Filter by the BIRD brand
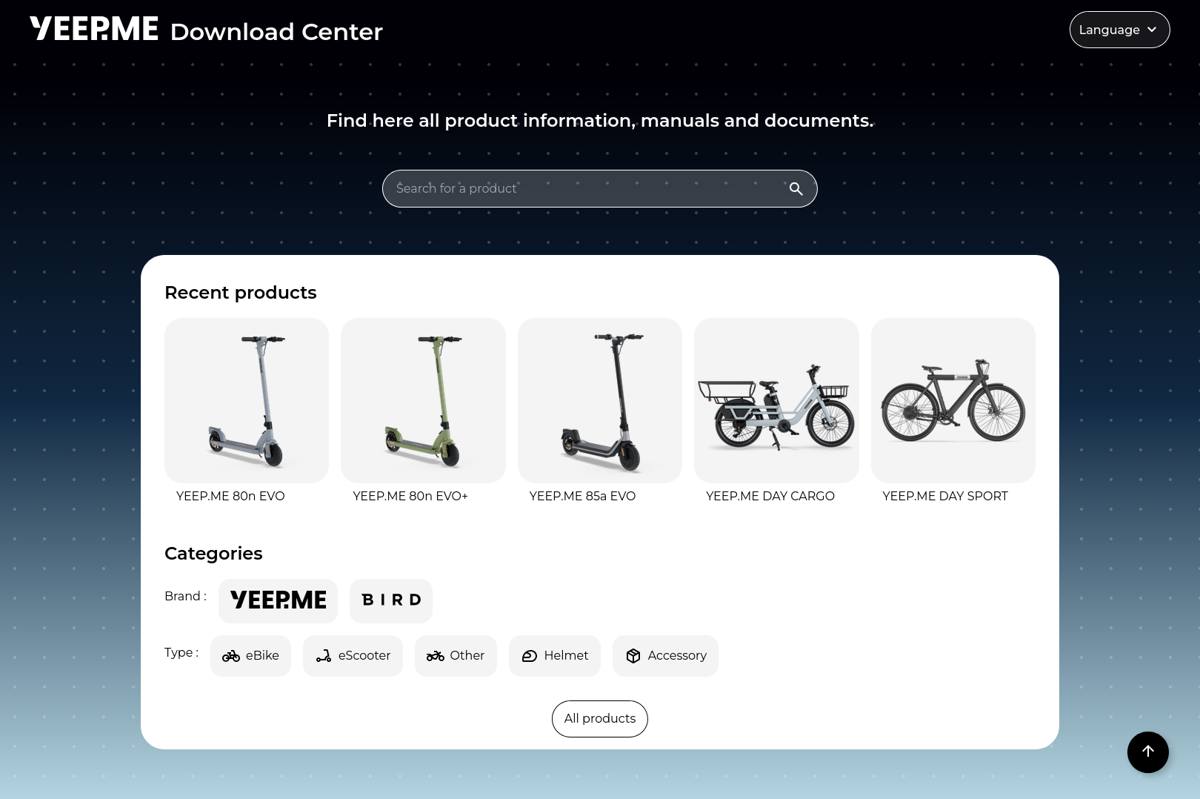 click(391, 600)
